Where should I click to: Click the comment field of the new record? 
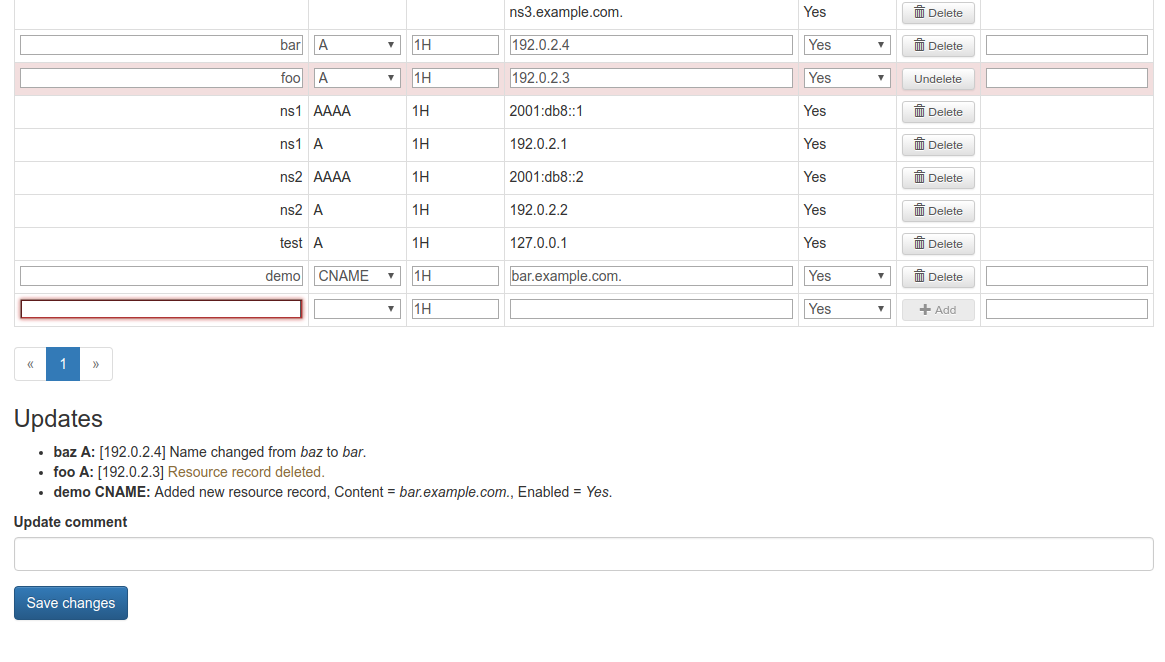[1066, 309]
